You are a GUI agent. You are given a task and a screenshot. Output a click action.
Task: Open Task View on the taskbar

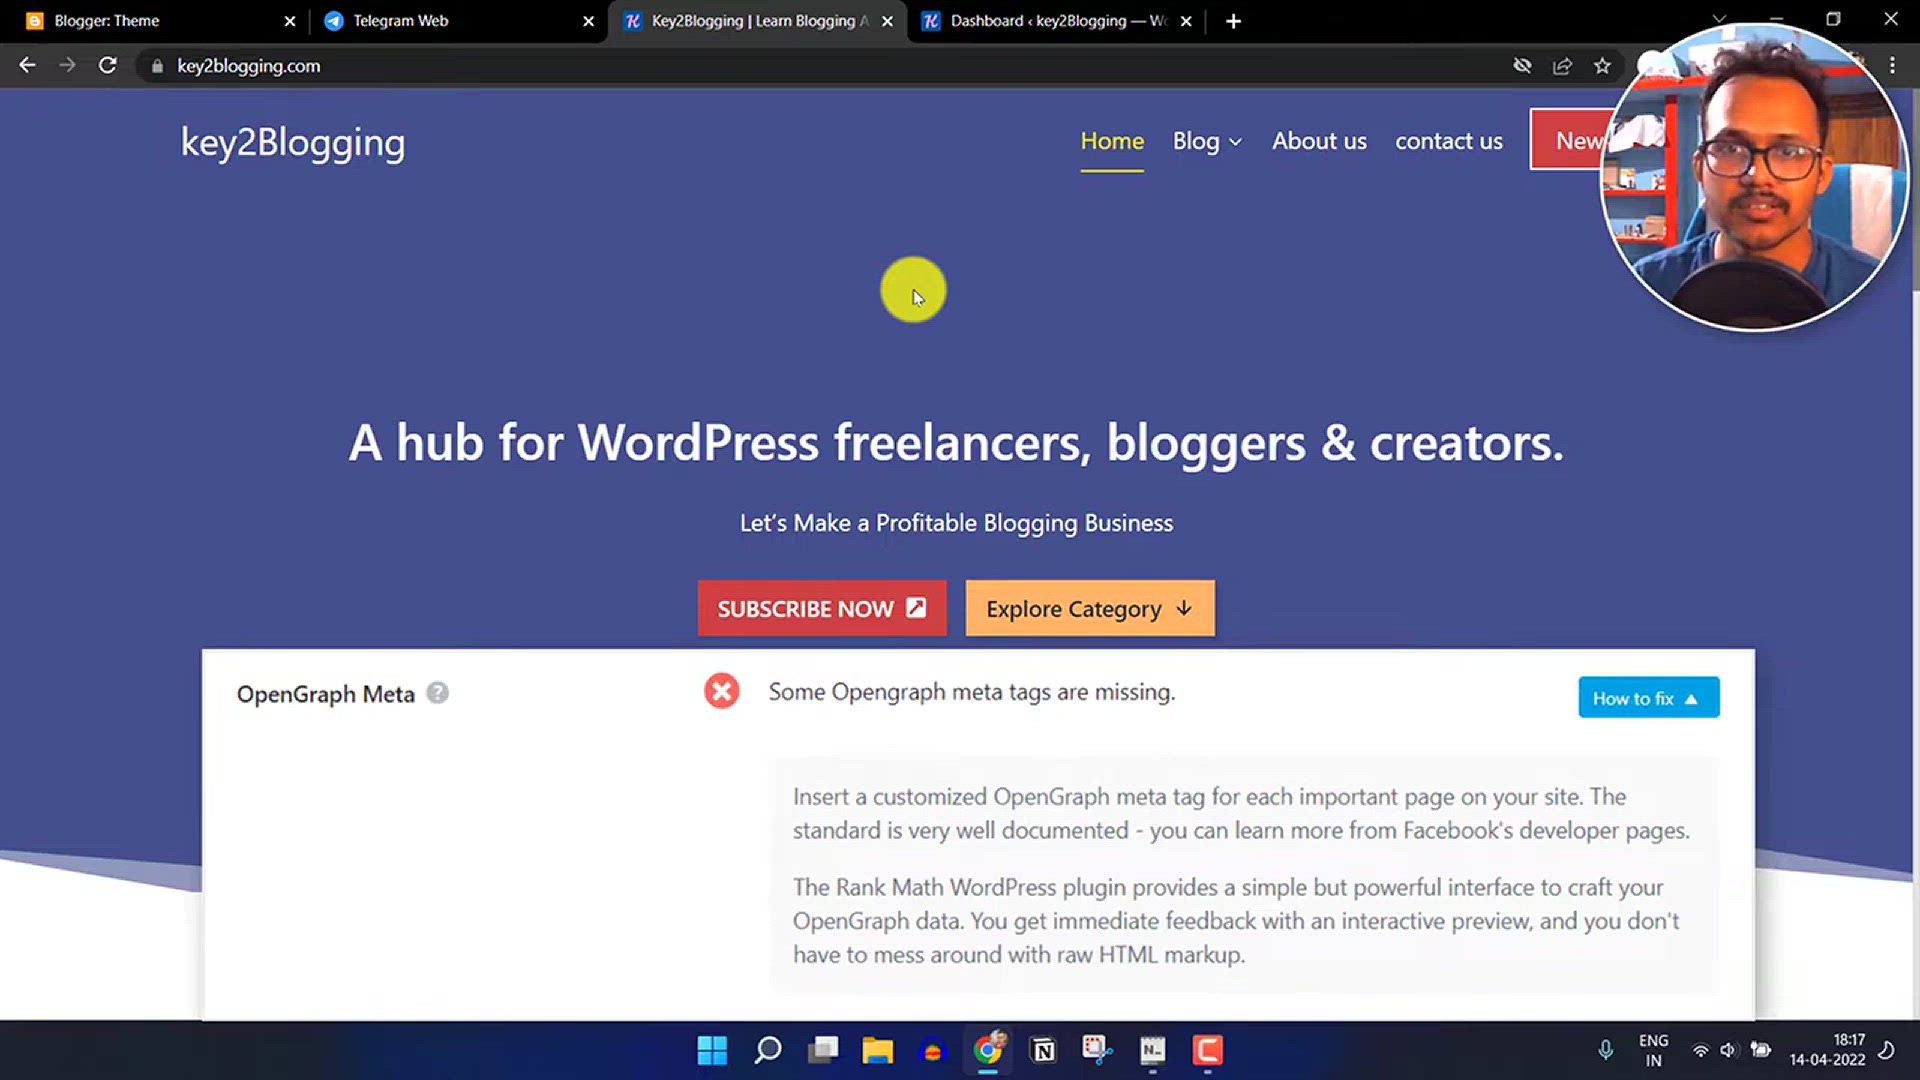coord(823,1050)
